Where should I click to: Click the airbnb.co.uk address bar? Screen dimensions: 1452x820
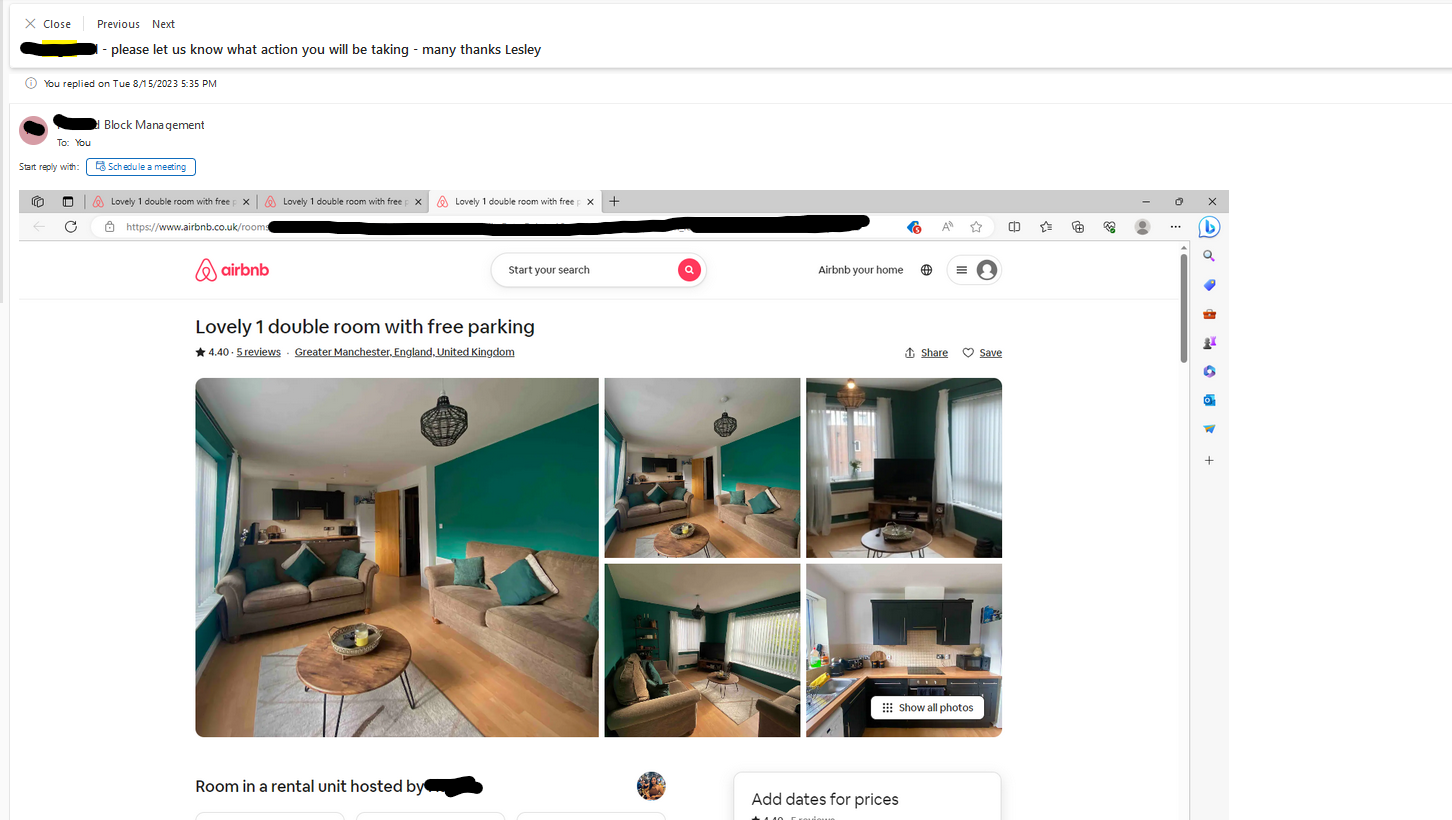(500, 227)
